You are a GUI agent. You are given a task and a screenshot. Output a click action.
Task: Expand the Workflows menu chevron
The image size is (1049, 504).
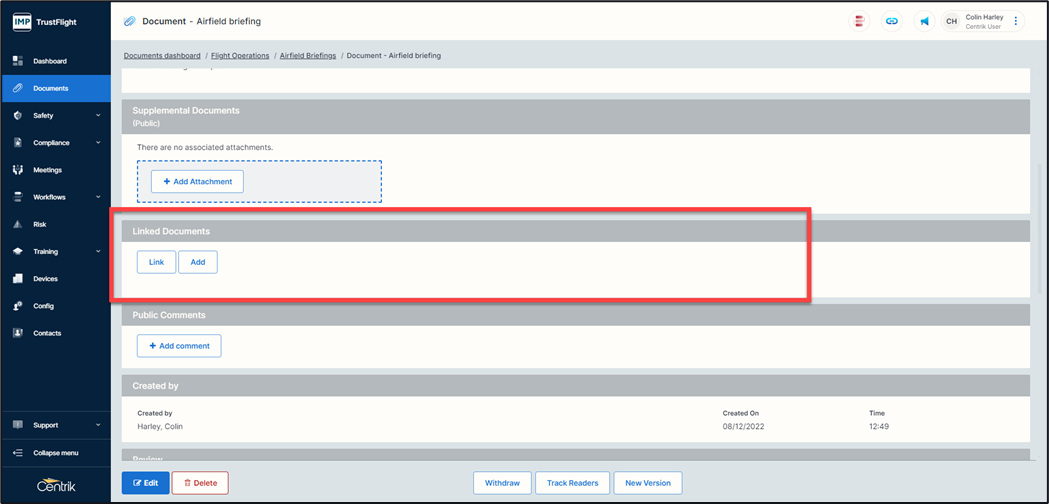point(98,197)
